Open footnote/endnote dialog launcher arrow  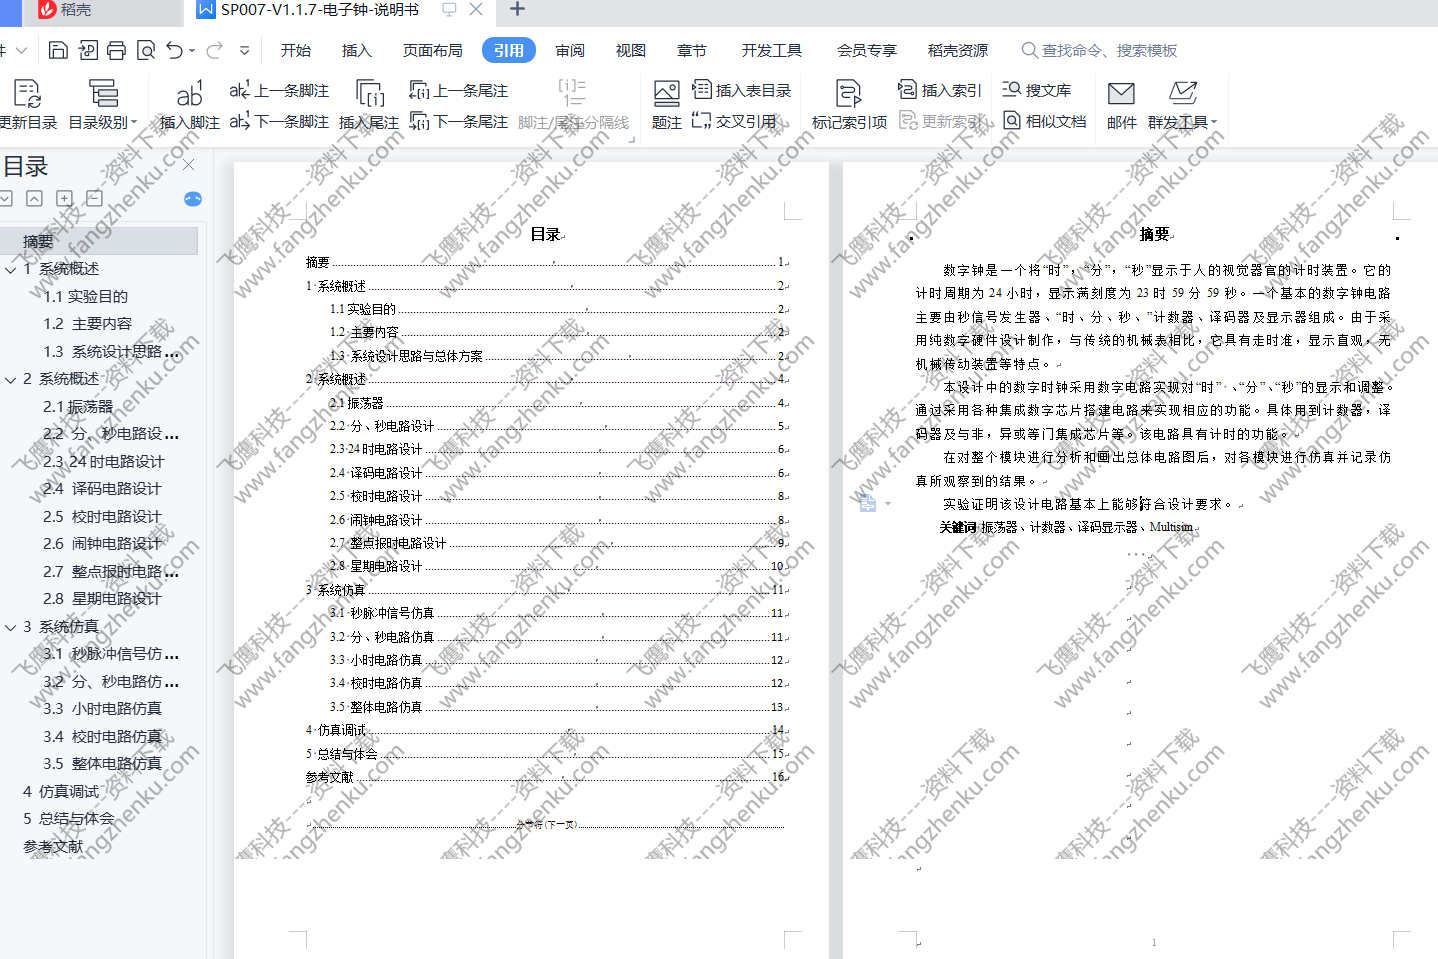(x=631, y=140)
